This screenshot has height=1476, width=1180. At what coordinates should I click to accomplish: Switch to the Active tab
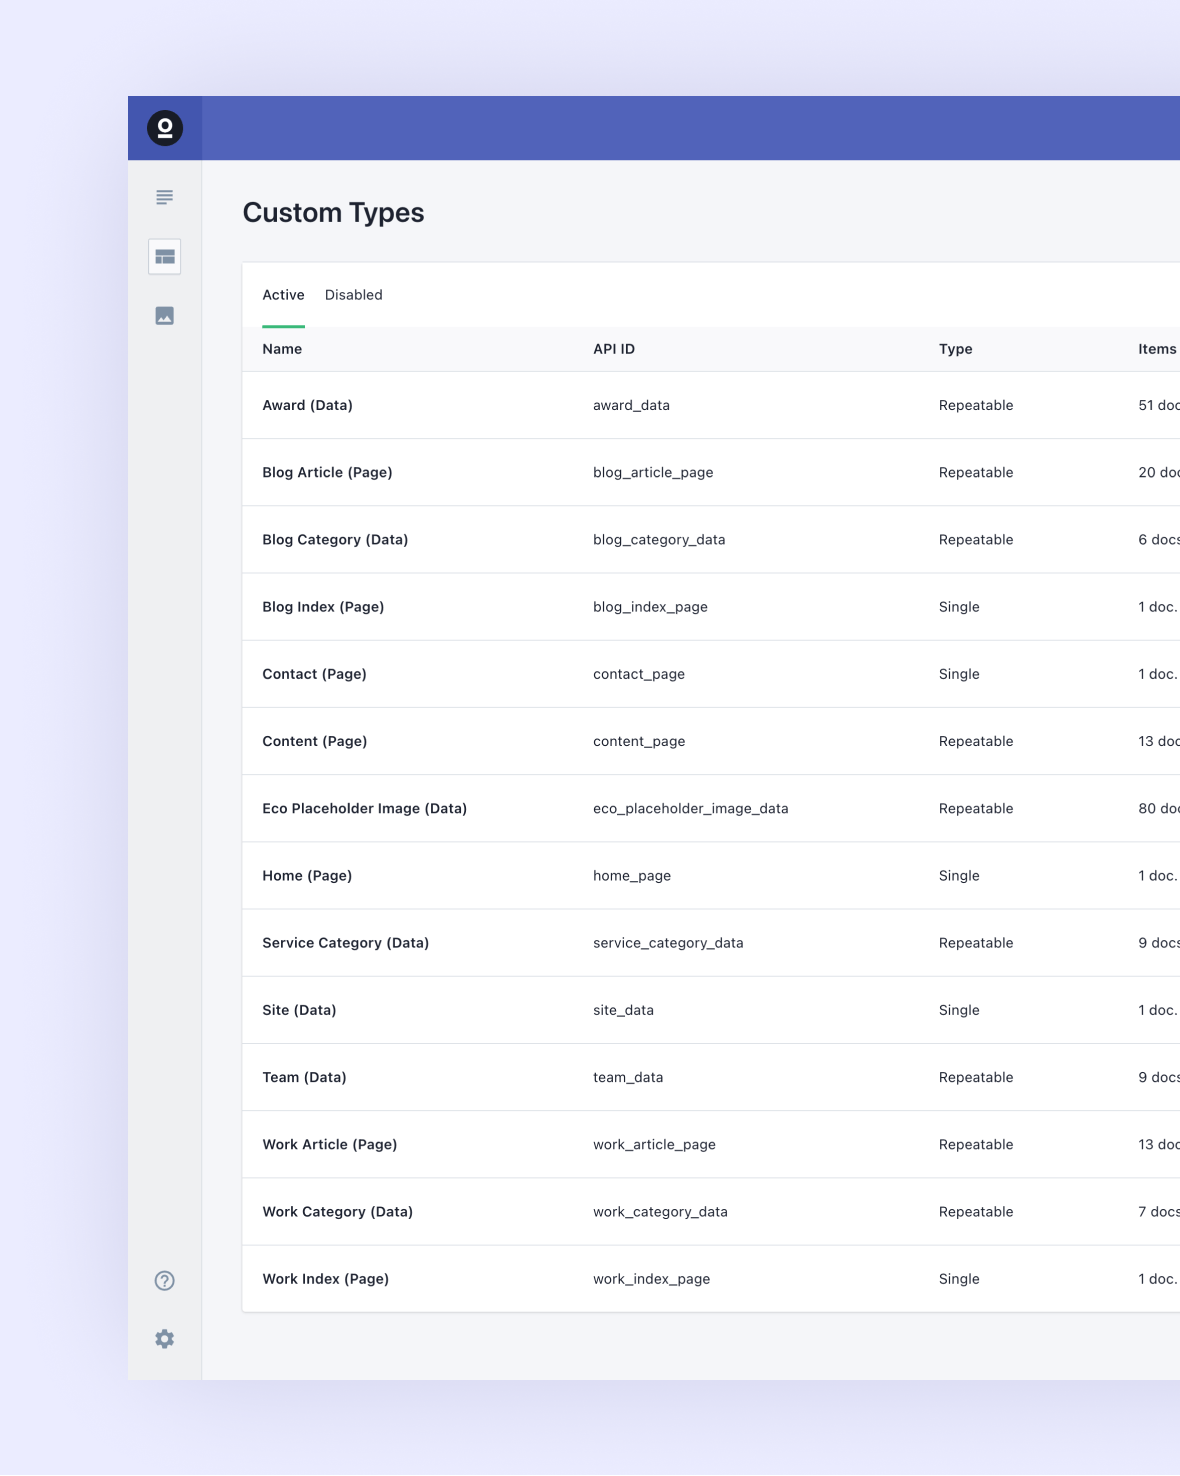tap(283, 295)
